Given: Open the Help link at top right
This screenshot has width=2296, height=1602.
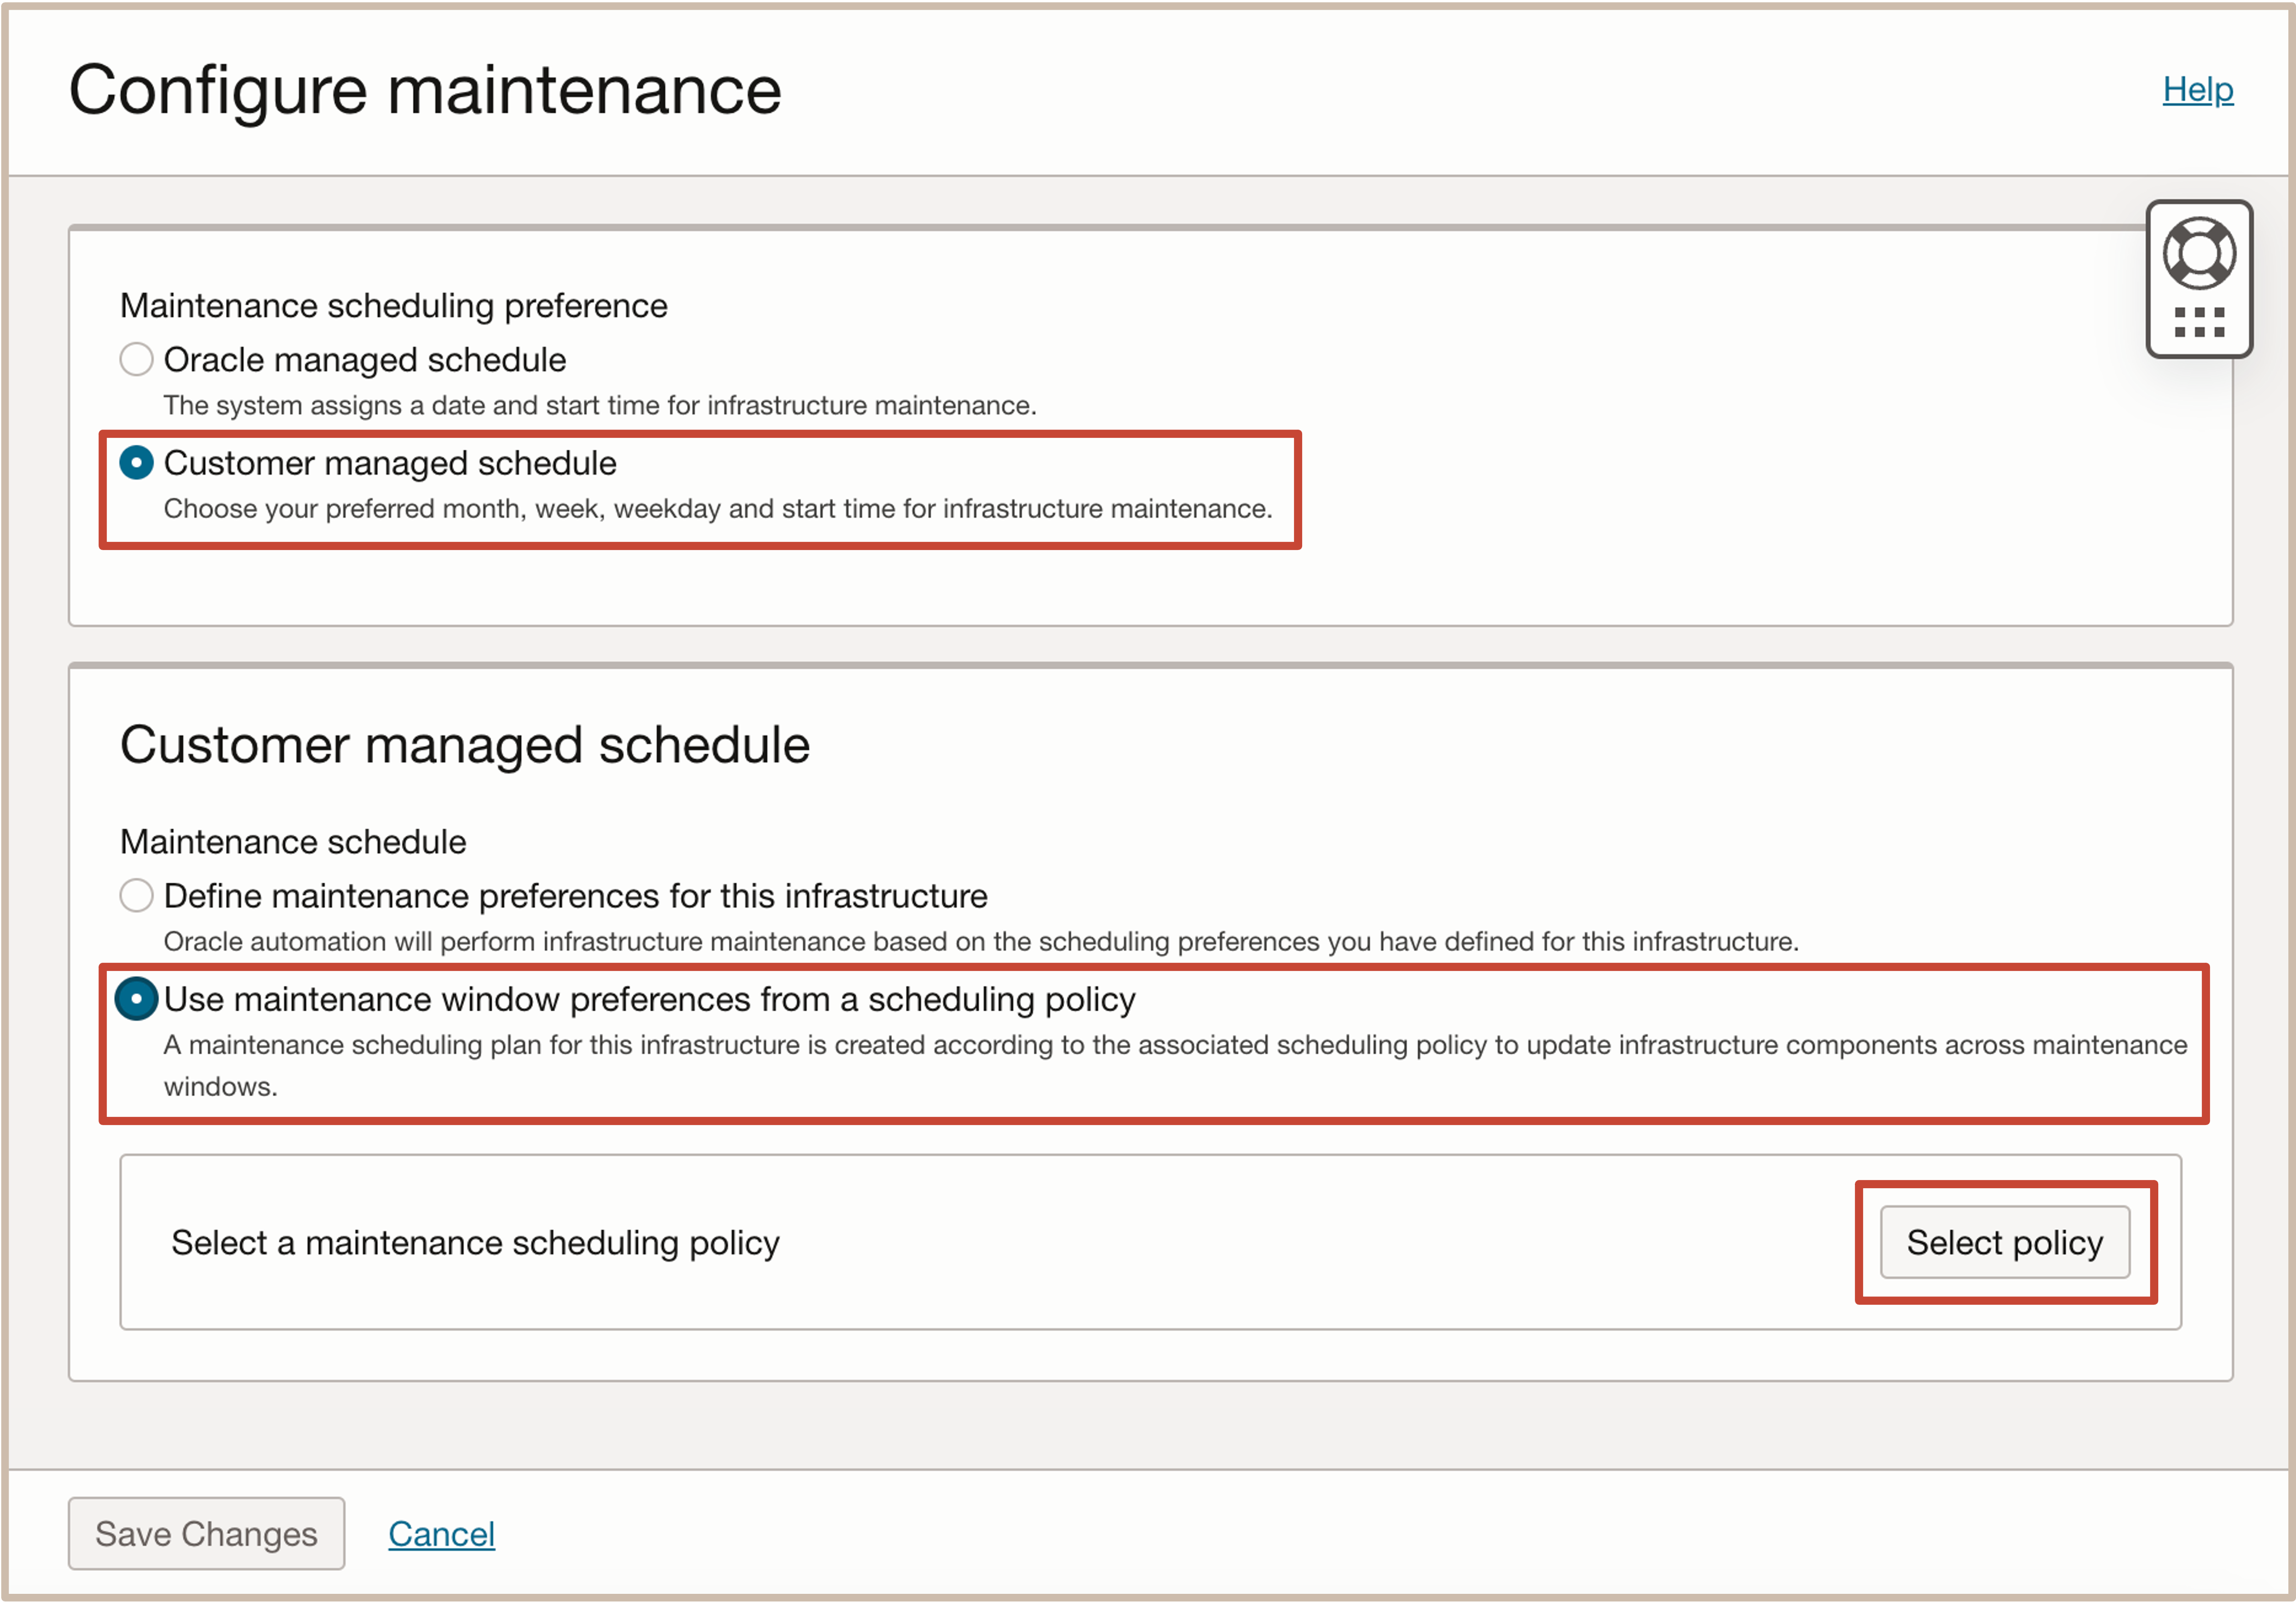Looking at the screenshot, I should (x=2197, y=89).
